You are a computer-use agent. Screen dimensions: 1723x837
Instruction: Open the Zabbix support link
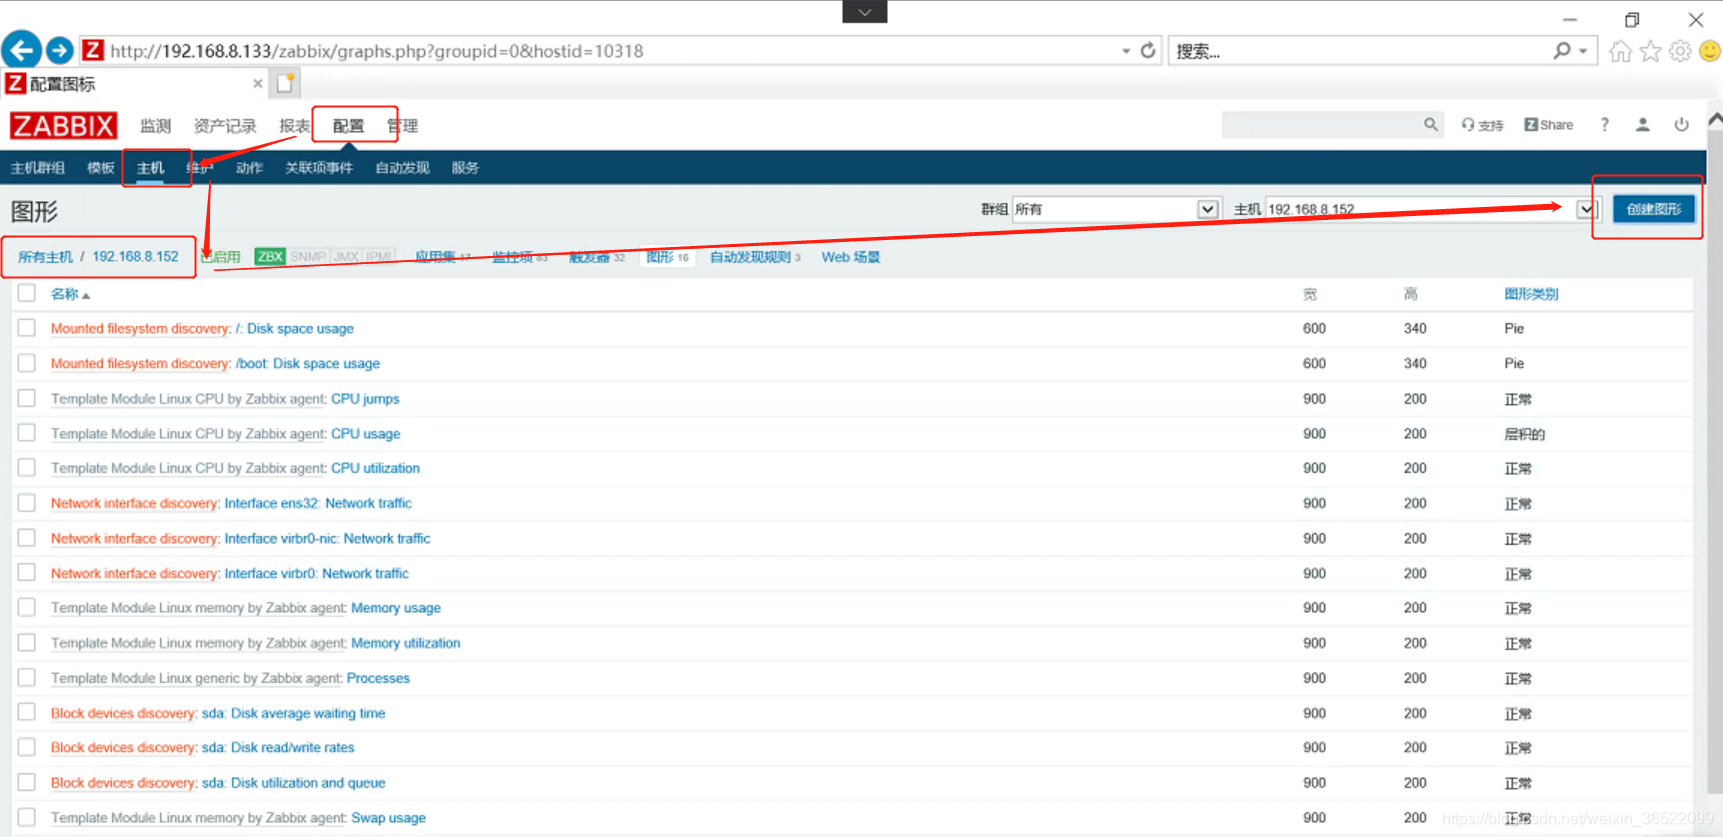[x=1482, y=125]
